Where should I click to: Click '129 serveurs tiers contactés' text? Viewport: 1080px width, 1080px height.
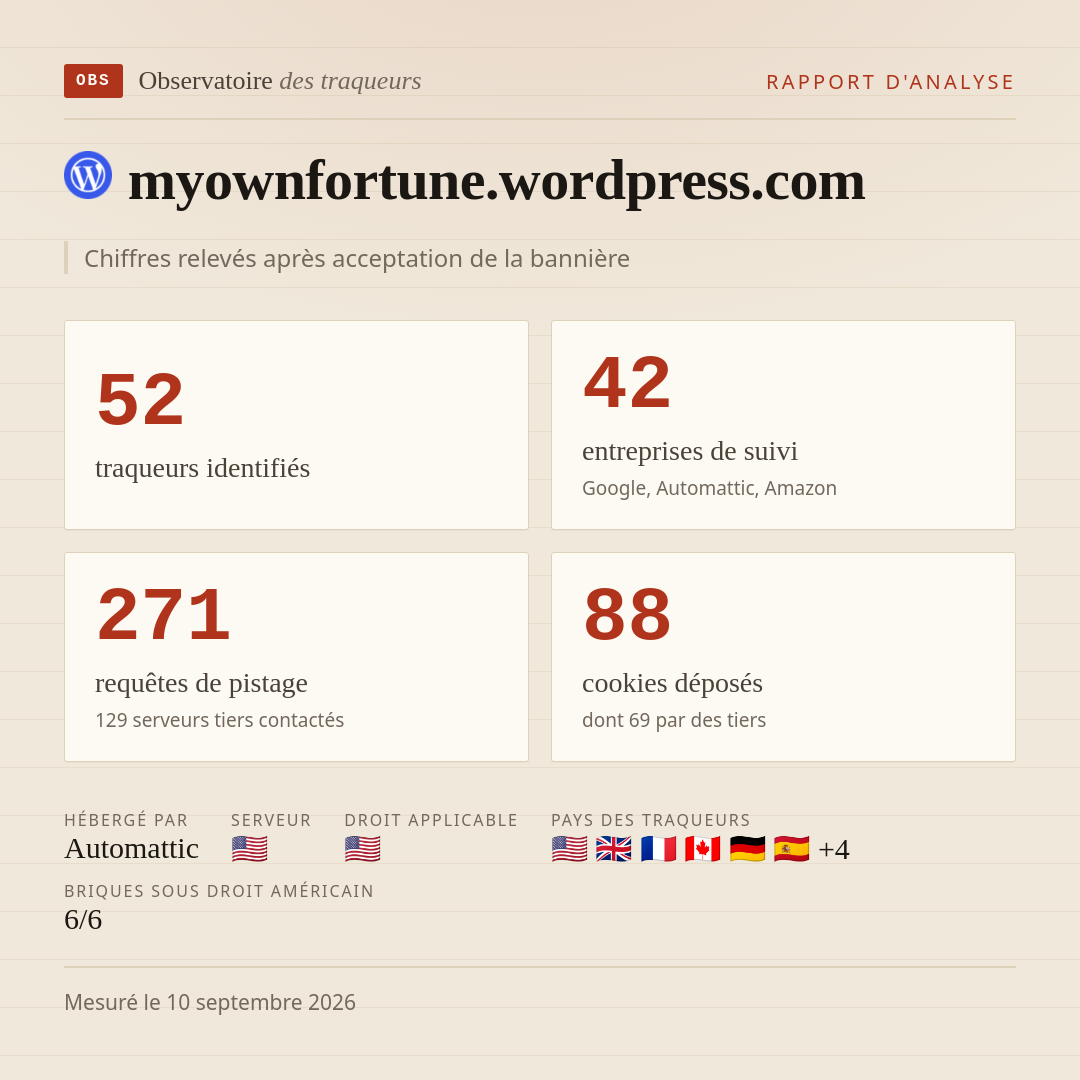(x=220, y=720)
